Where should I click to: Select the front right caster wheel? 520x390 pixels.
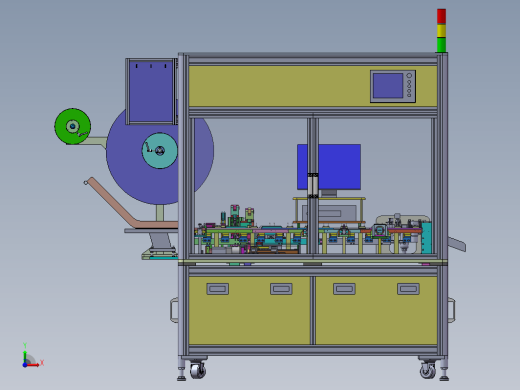tap(428, 370)
